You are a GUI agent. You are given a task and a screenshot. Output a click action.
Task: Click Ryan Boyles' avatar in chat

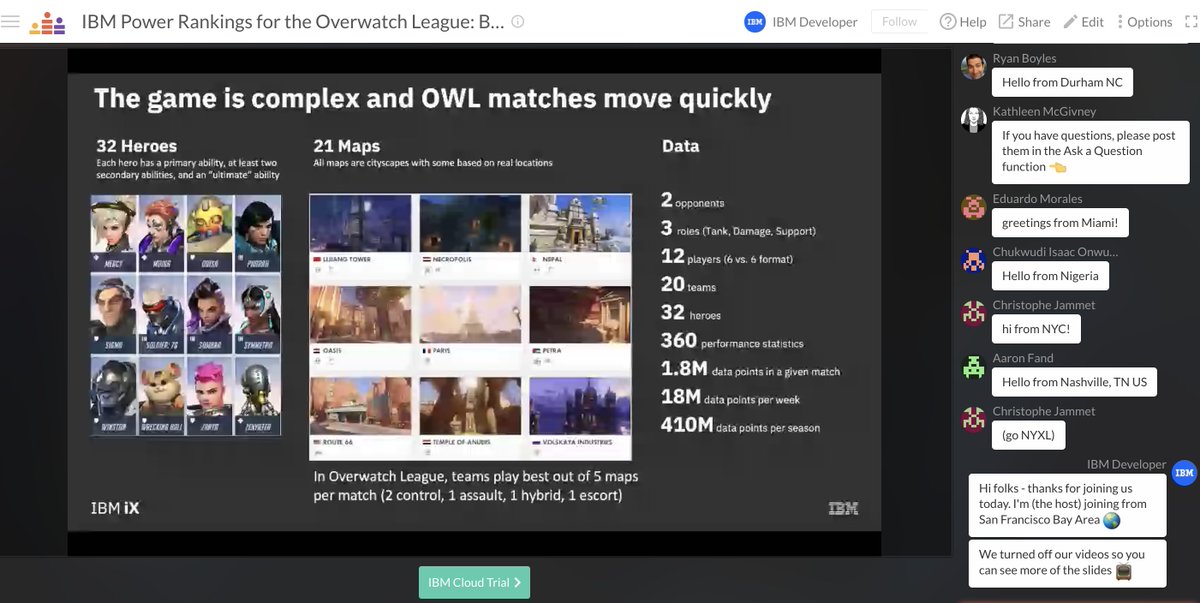tap(973, 67)
